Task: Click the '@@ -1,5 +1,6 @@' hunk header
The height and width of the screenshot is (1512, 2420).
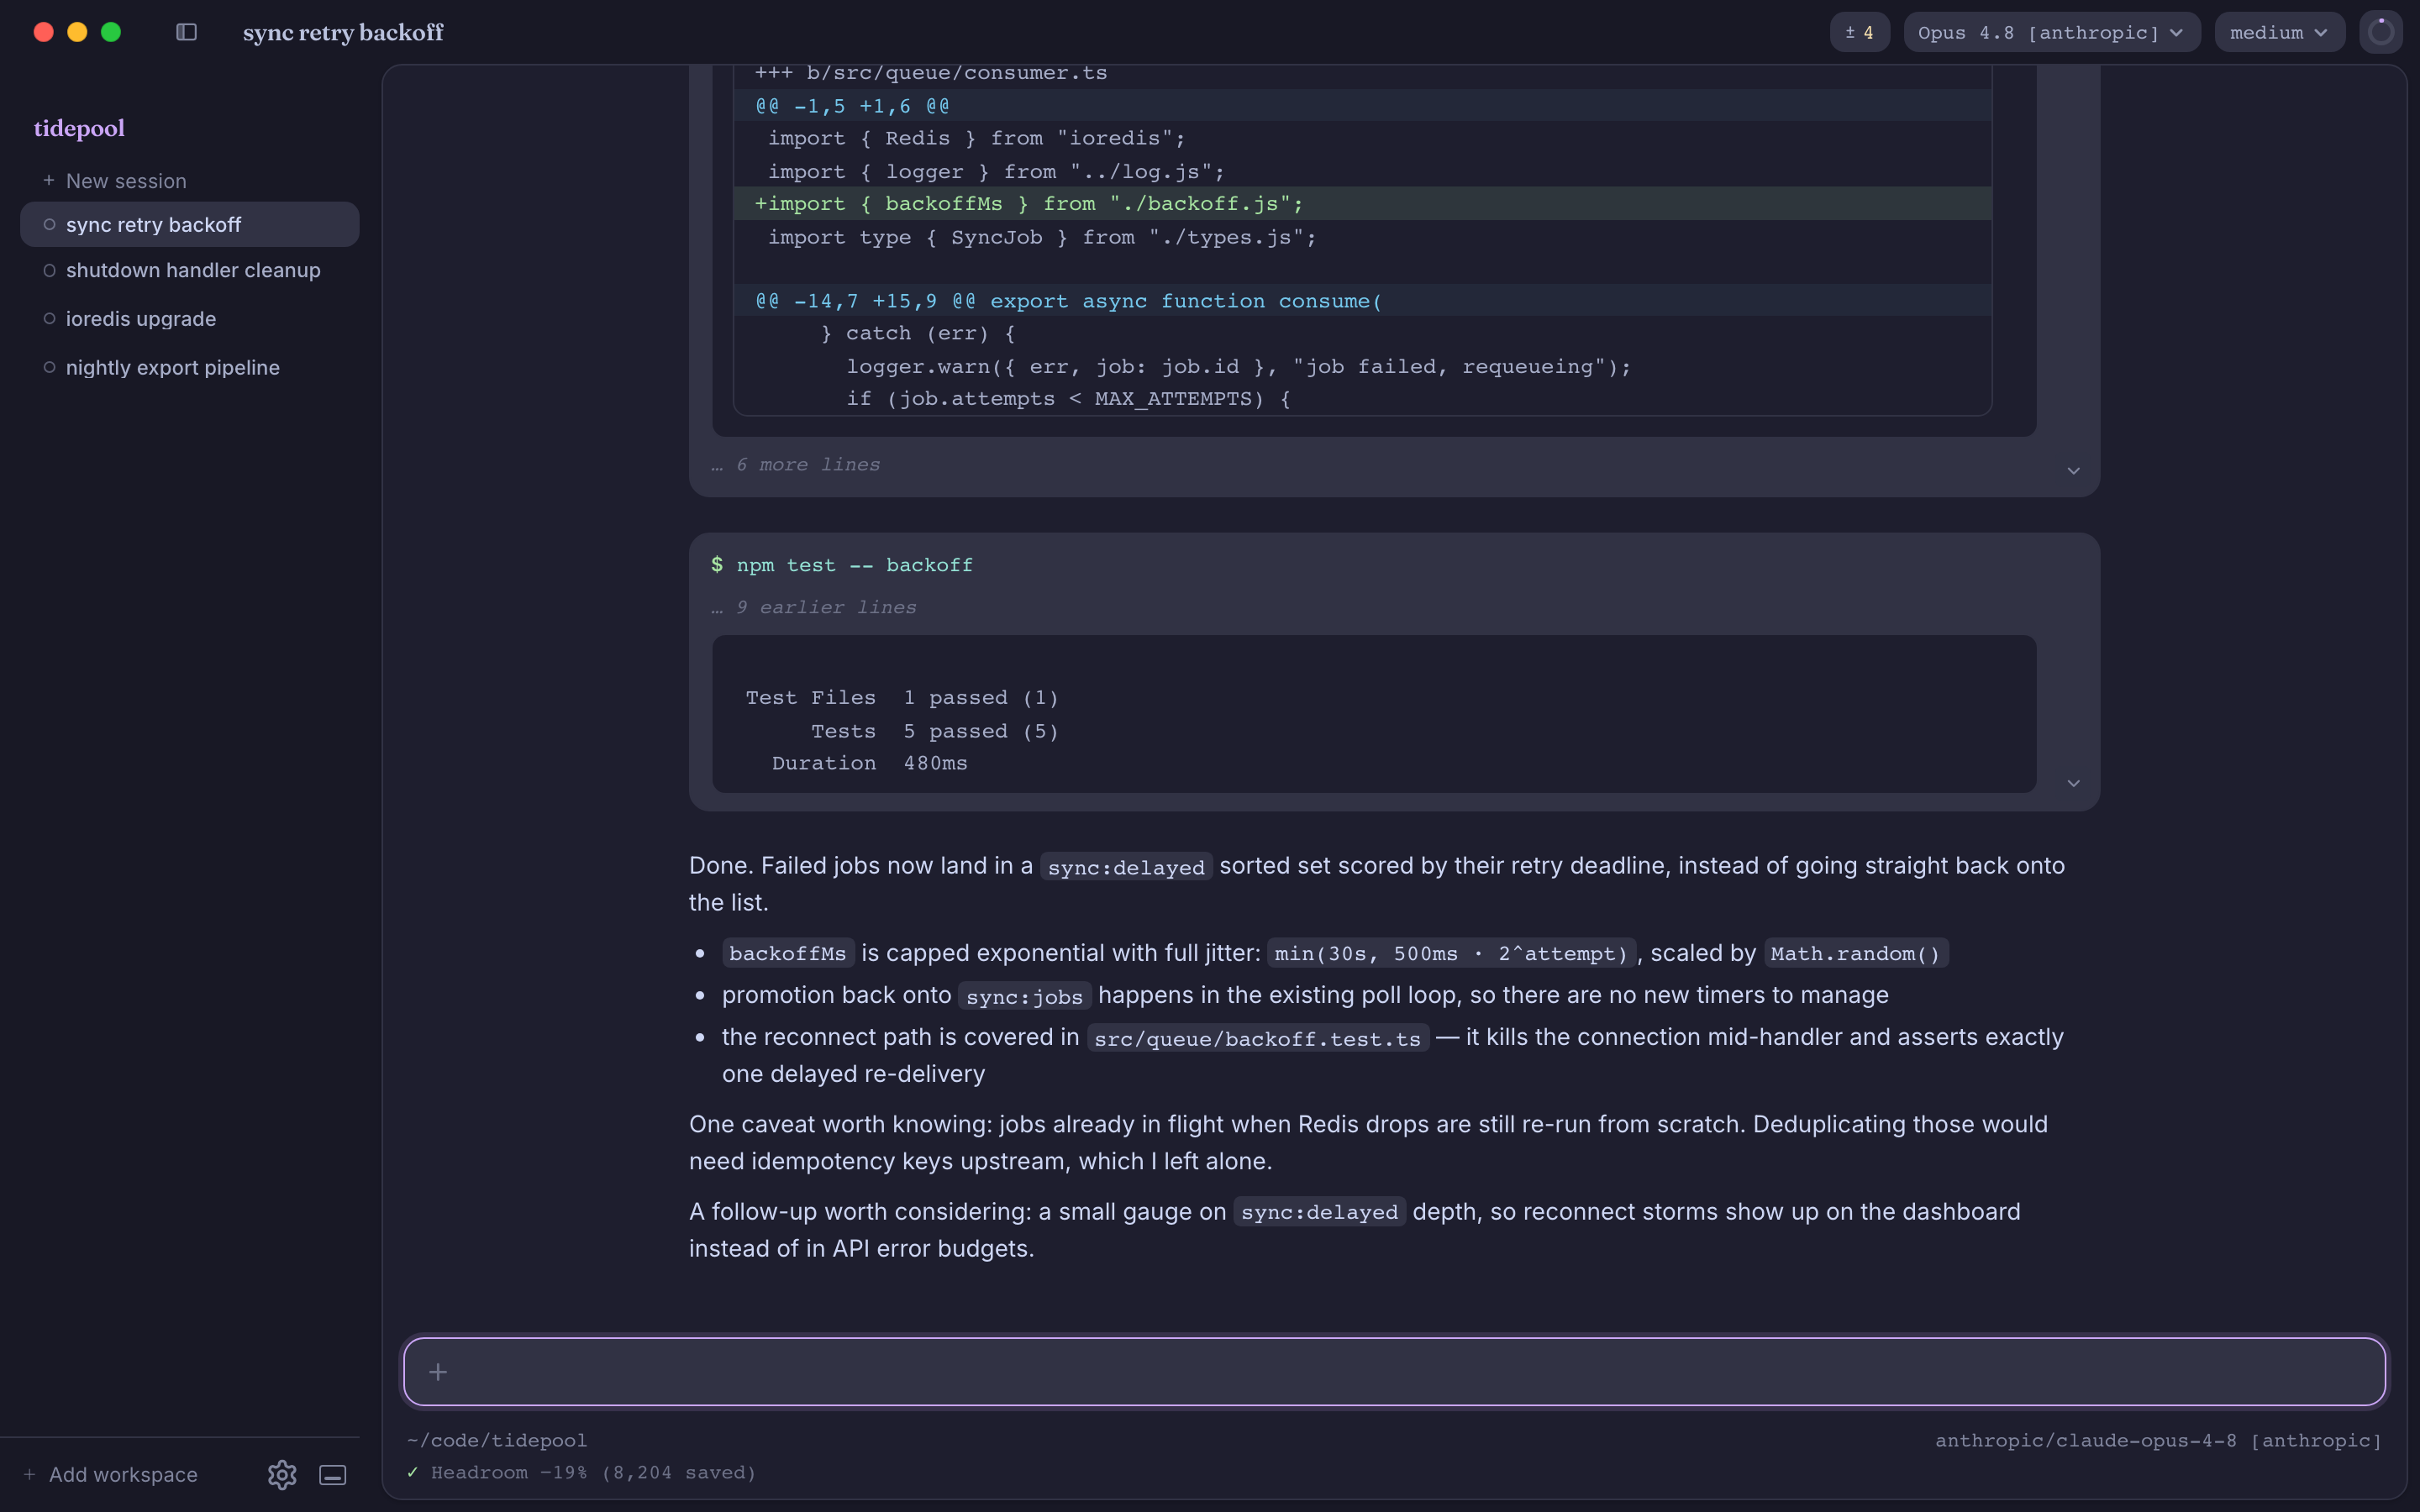Action: coord(1362,106)
